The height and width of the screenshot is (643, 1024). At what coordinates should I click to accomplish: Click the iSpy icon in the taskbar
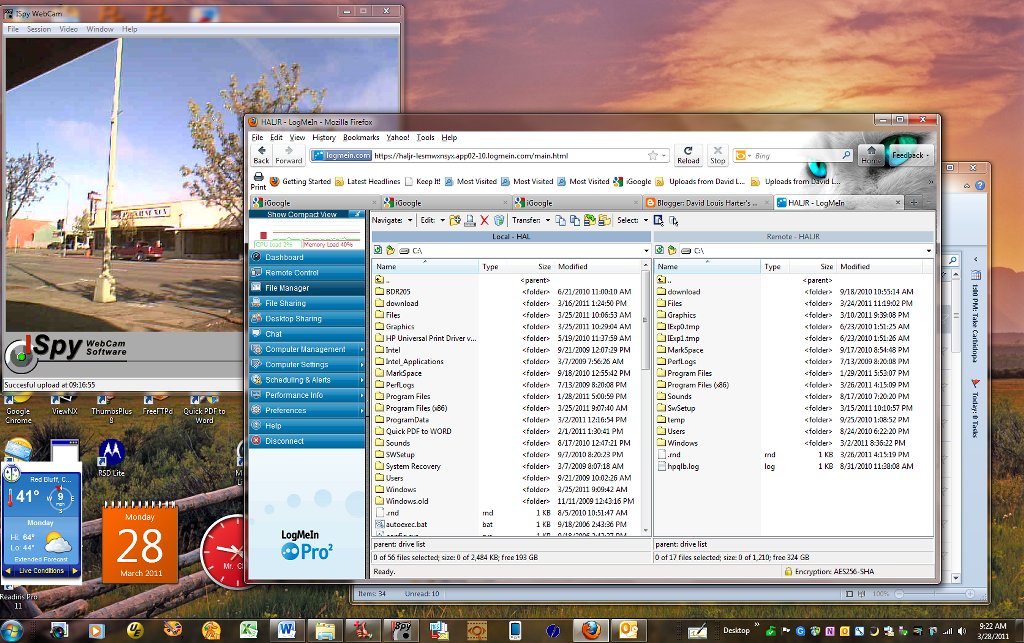[x=402, y=630]
